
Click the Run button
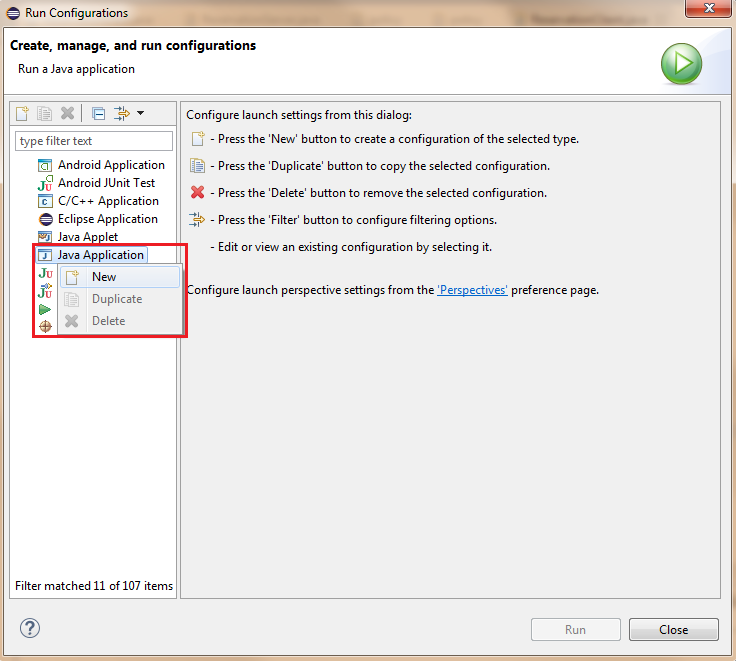(x=575, y=630)
